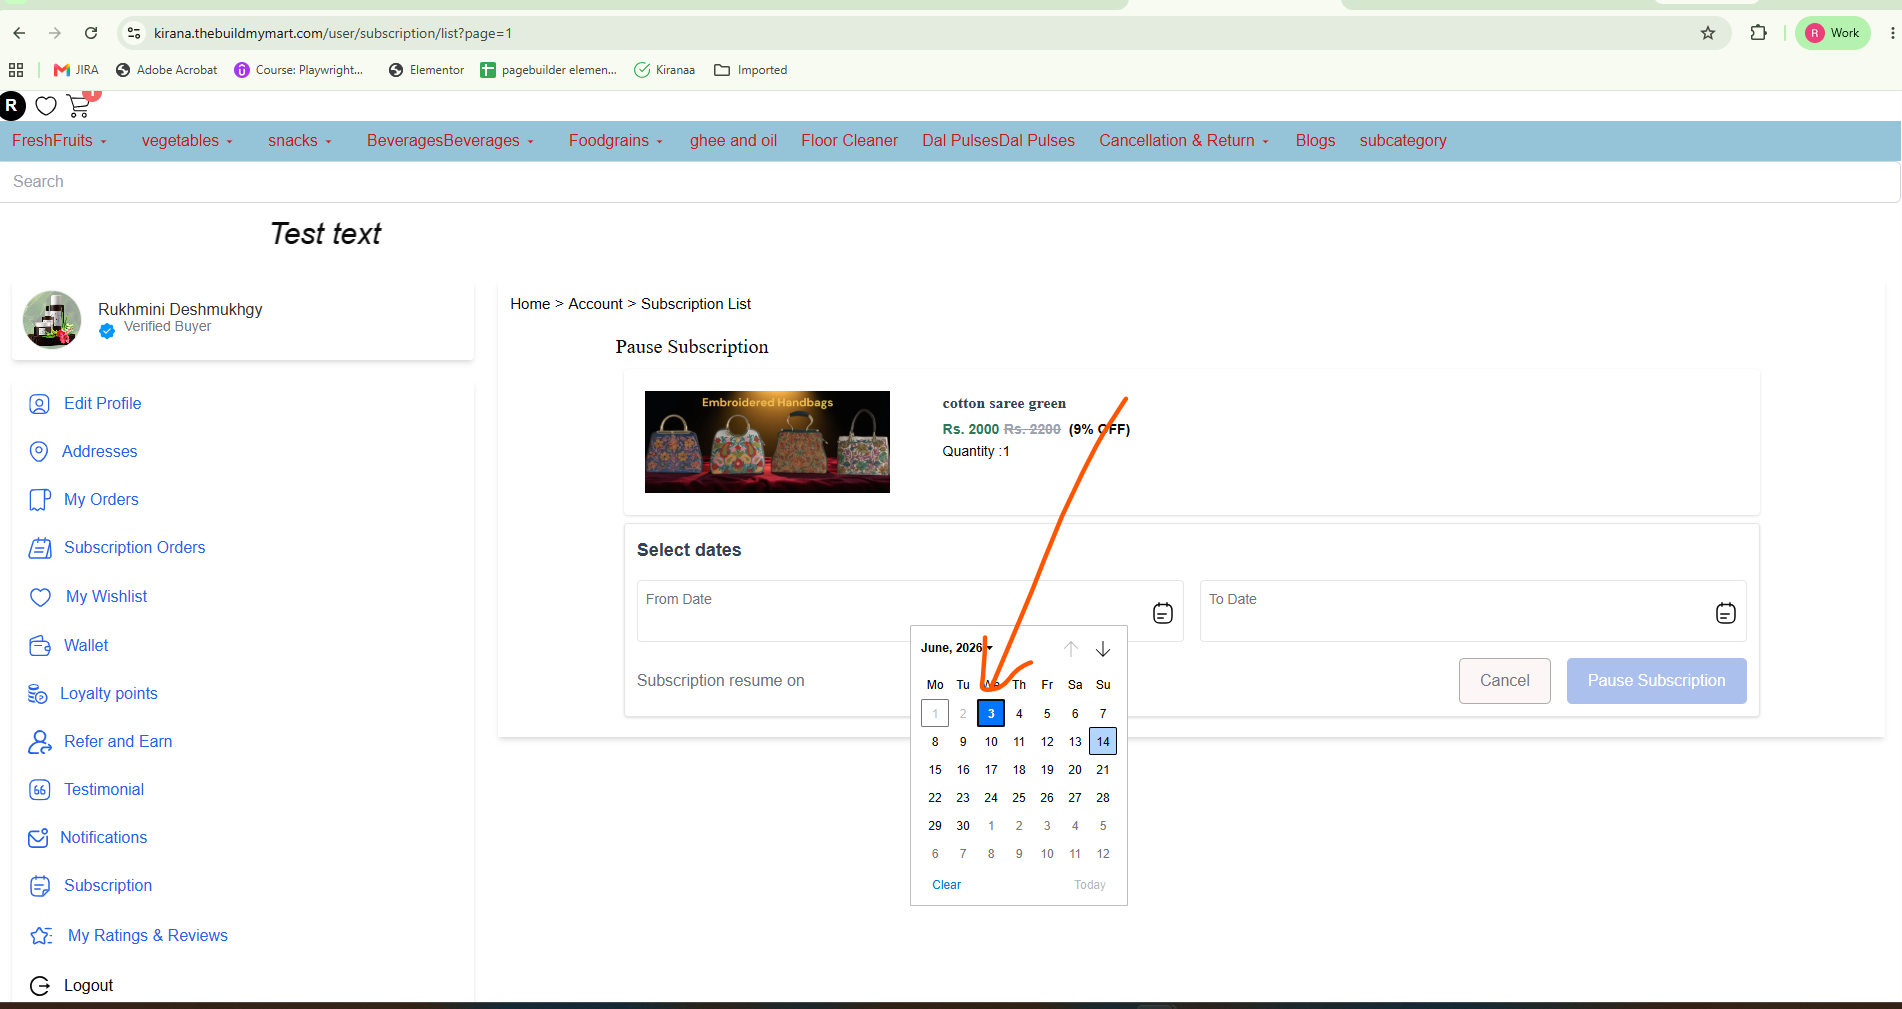Click the wishlist heart icon in header
Image resolution: width=1902 pixels, height=1009 pixels.
coord(46,106)
